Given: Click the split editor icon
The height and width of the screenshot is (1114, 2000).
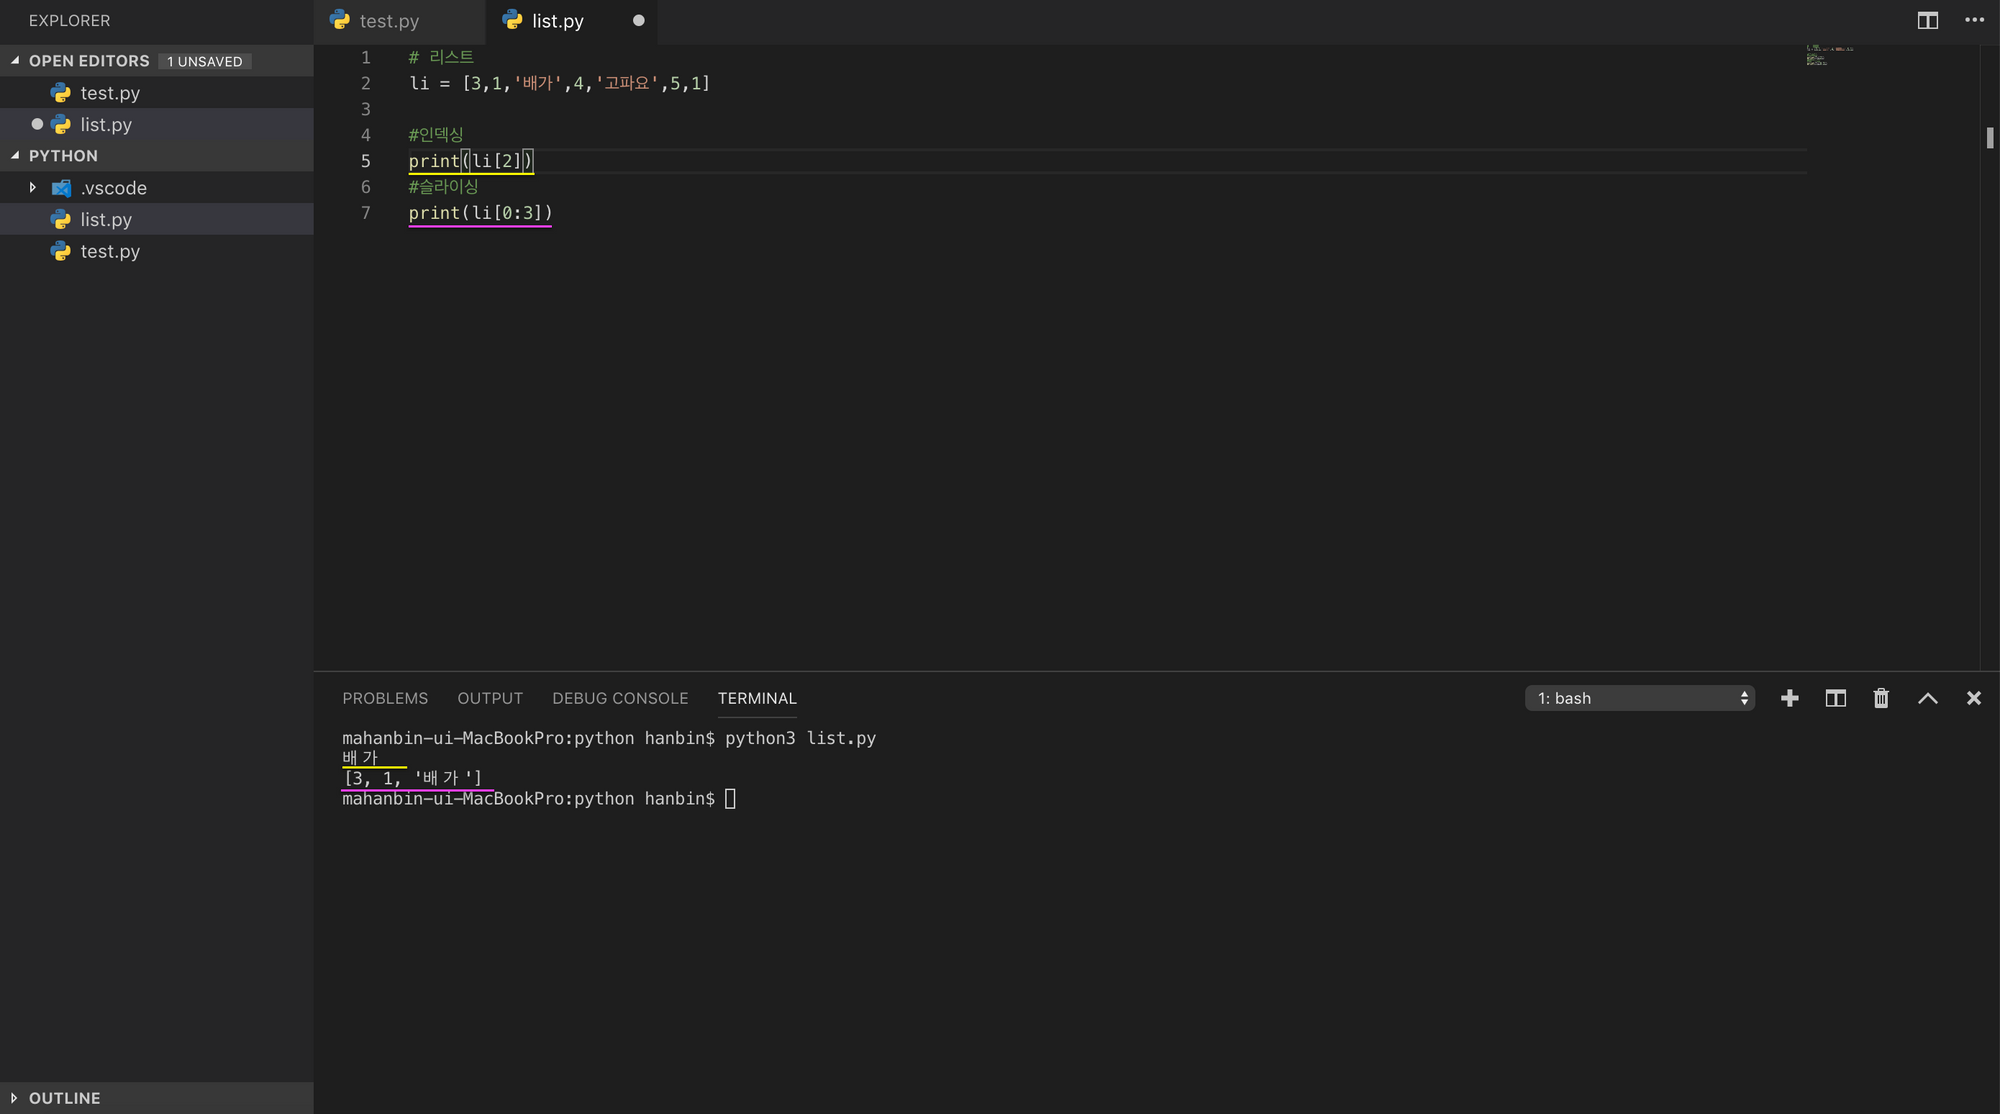Looking at the screenshot, I should click(1927, 20).
